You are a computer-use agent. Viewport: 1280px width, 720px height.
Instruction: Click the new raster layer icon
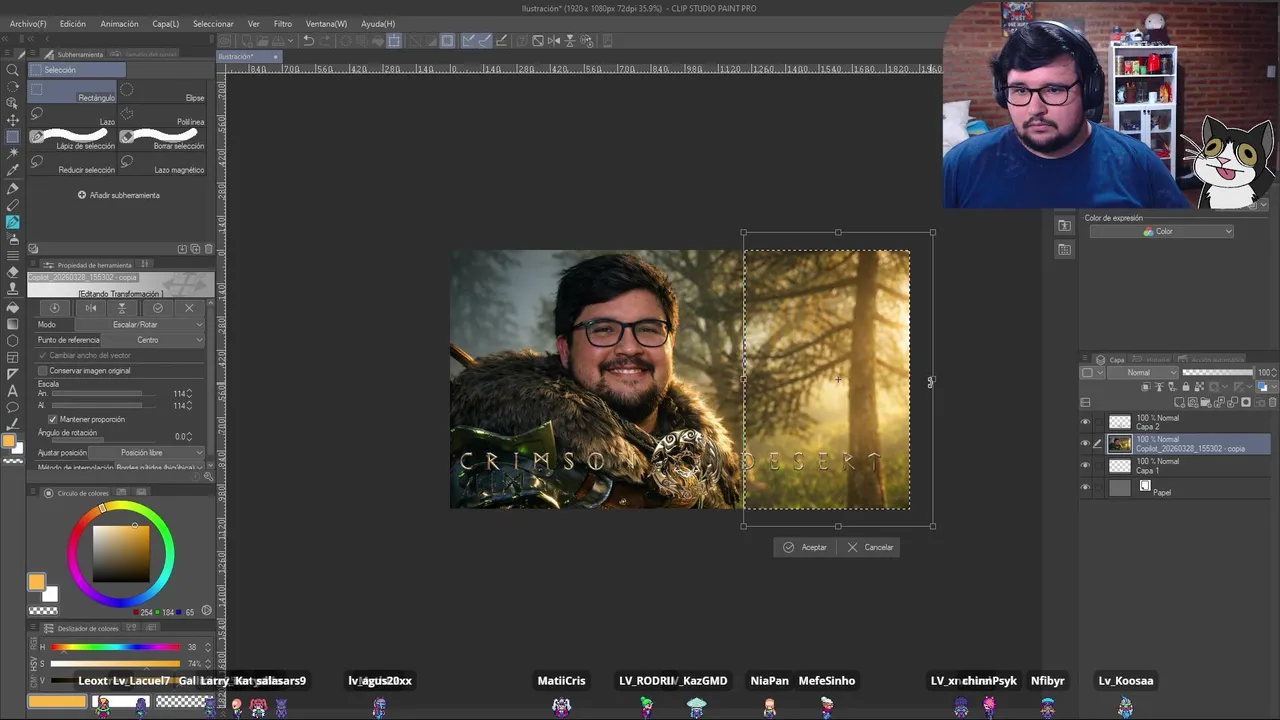(1181, 403)
